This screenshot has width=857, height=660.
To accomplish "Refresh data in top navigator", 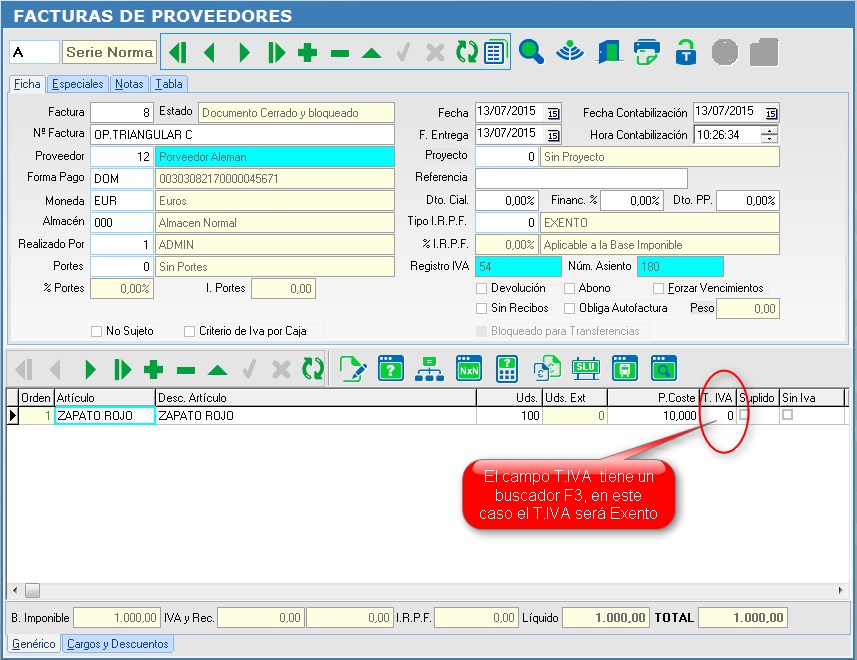I will [x=466, y=52].
